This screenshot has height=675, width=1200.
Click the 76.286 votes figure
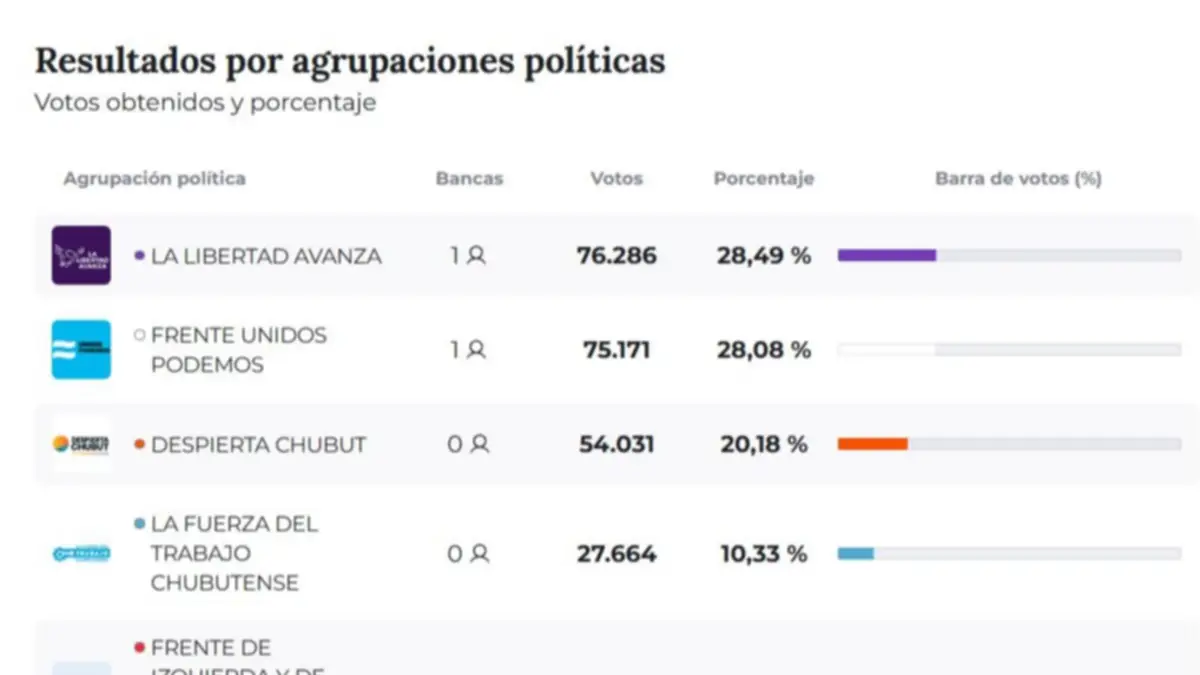616,256
